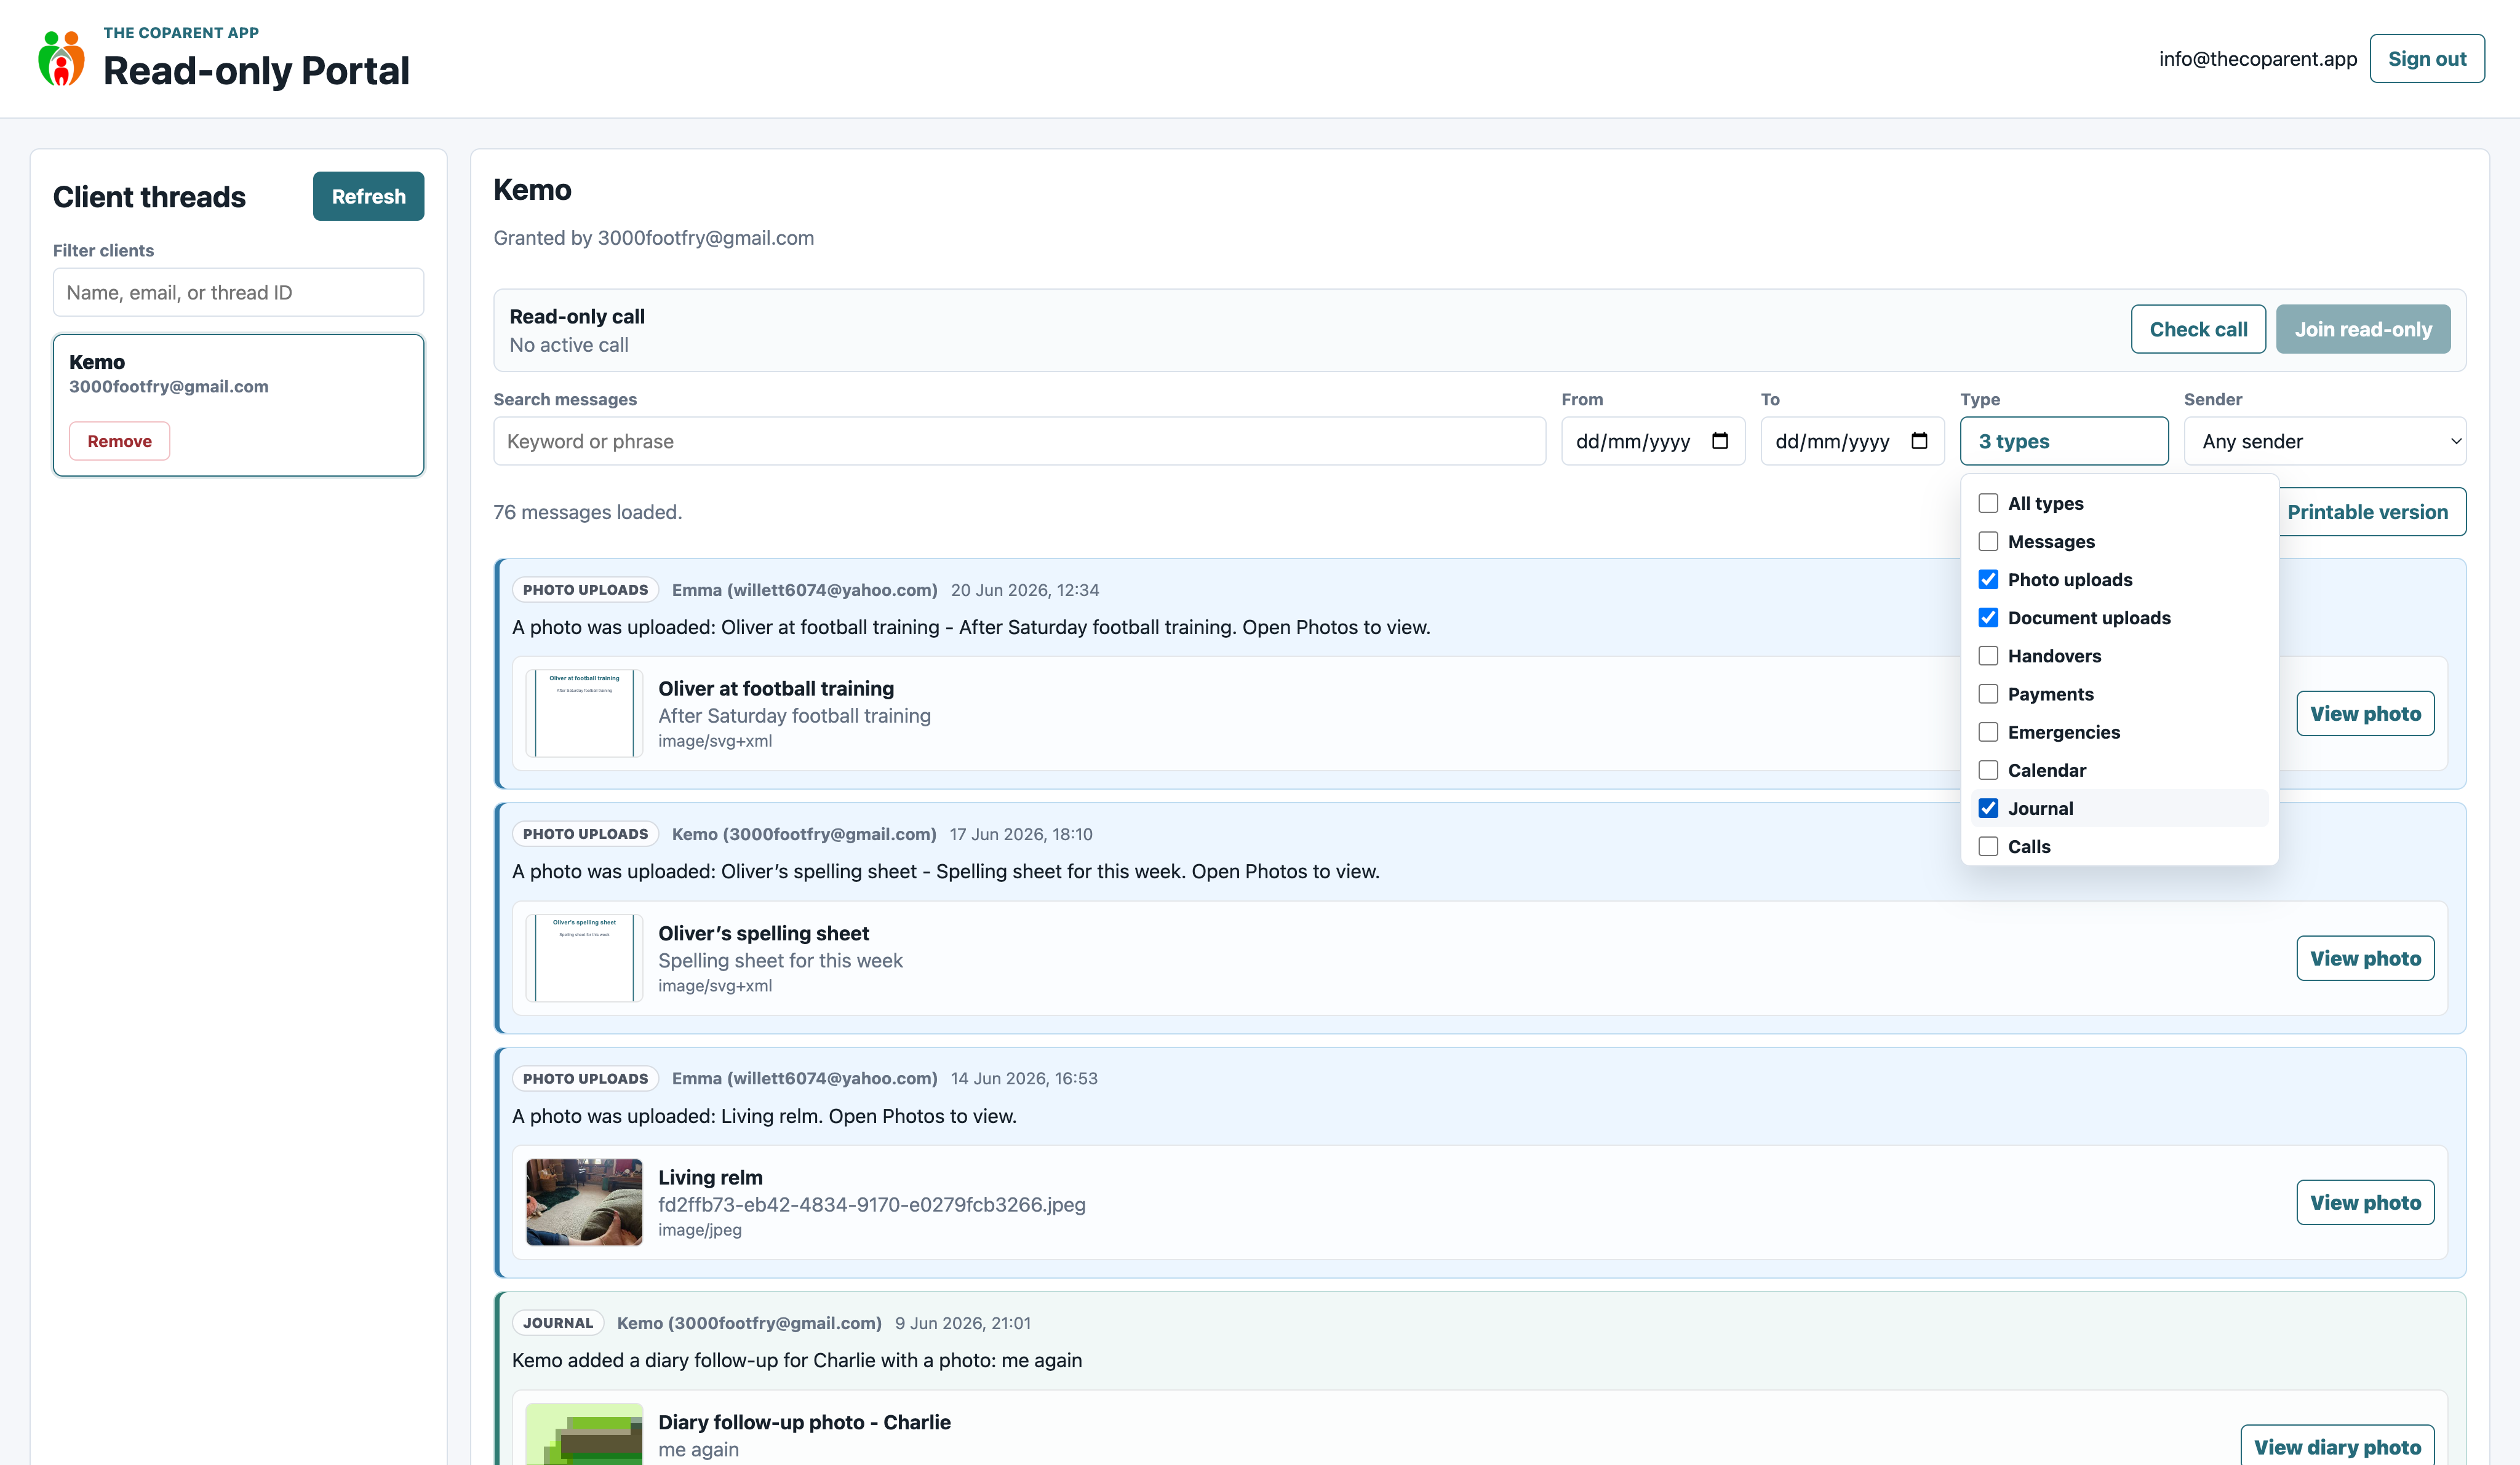Image resolution: width=2520 pixels, height=1465 pixels.
Task: Check the Handovers checkbox
Action: 1988,655
